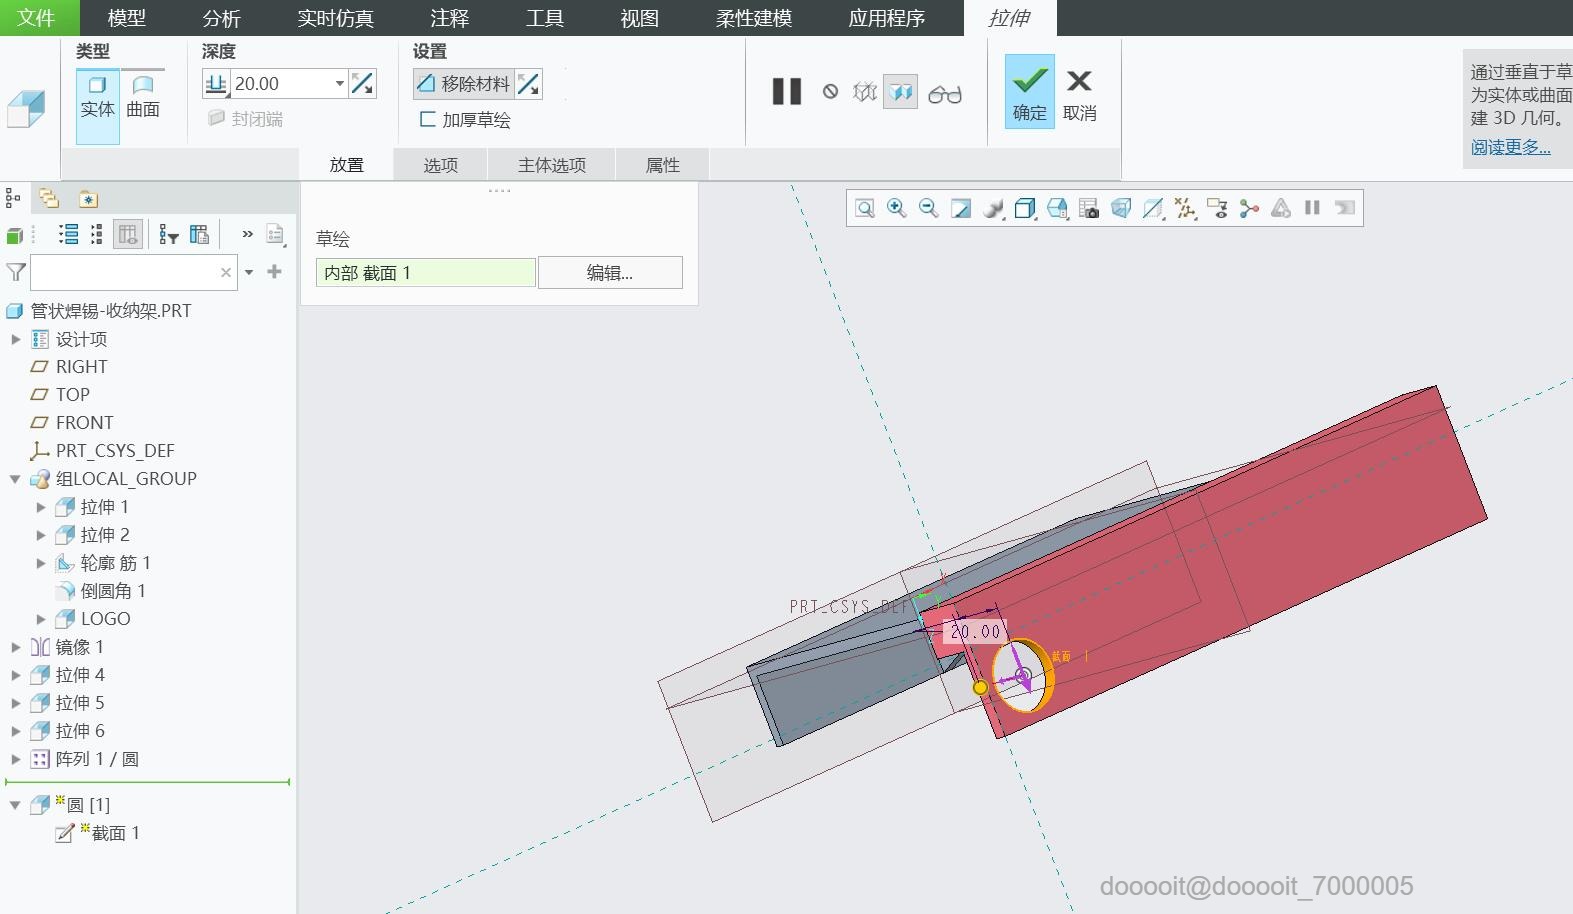The image size is (1573, 914).
Task: Click the 编辑... sketch edit button
Action: pos(609,273)
